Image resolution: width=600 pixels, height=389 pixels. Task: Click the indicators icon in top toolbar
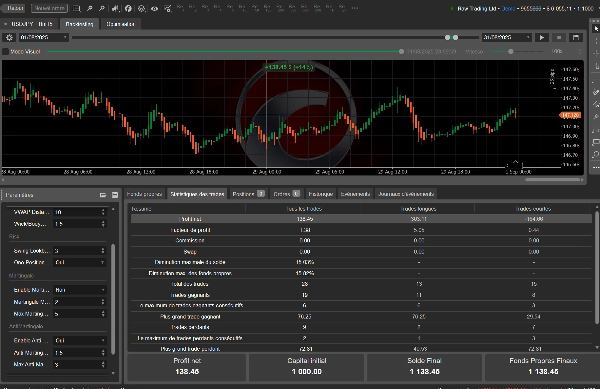point(128,8)
